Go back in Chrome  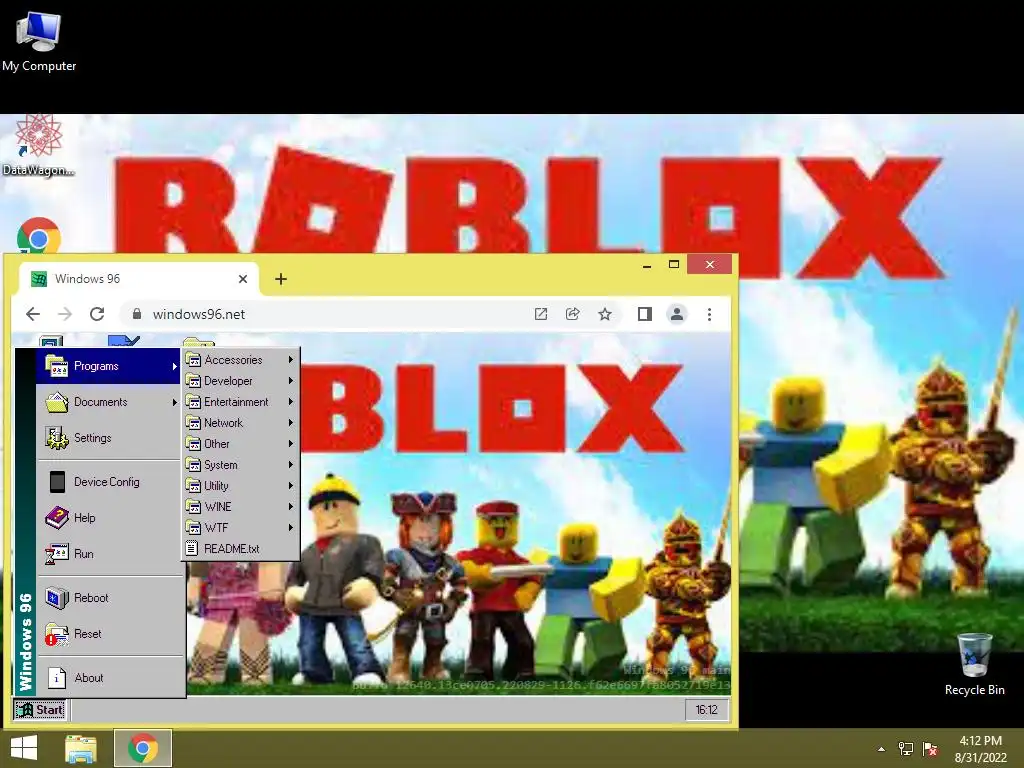33,314
